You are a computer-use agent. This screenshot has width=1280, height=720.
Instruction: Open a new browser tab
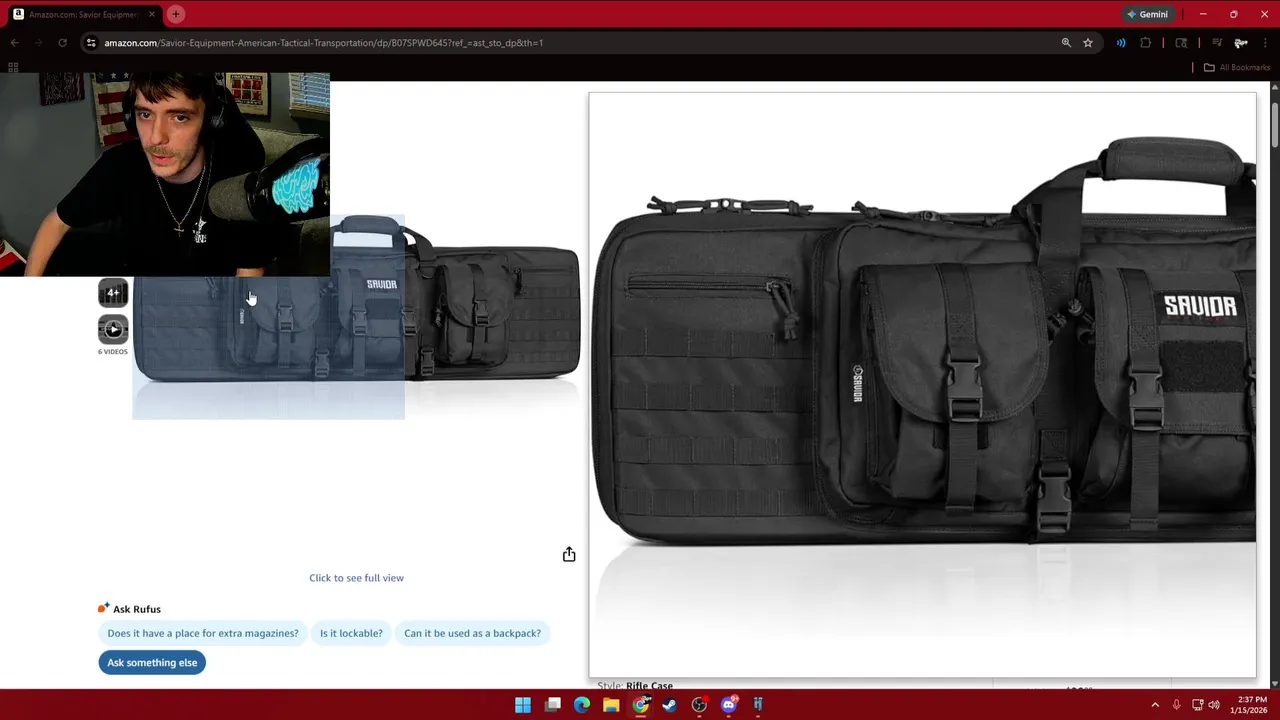[175, 14]
